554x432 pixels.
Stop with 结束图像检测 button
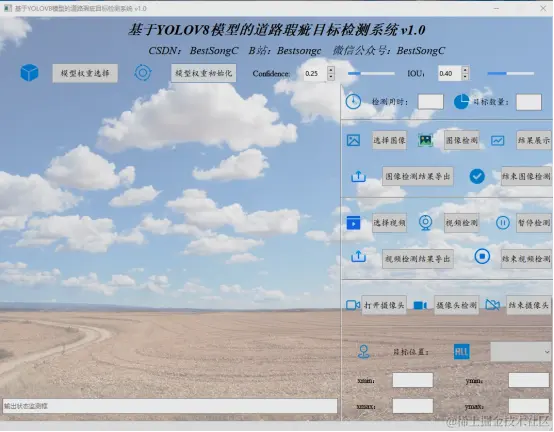[x=526, y=176]
